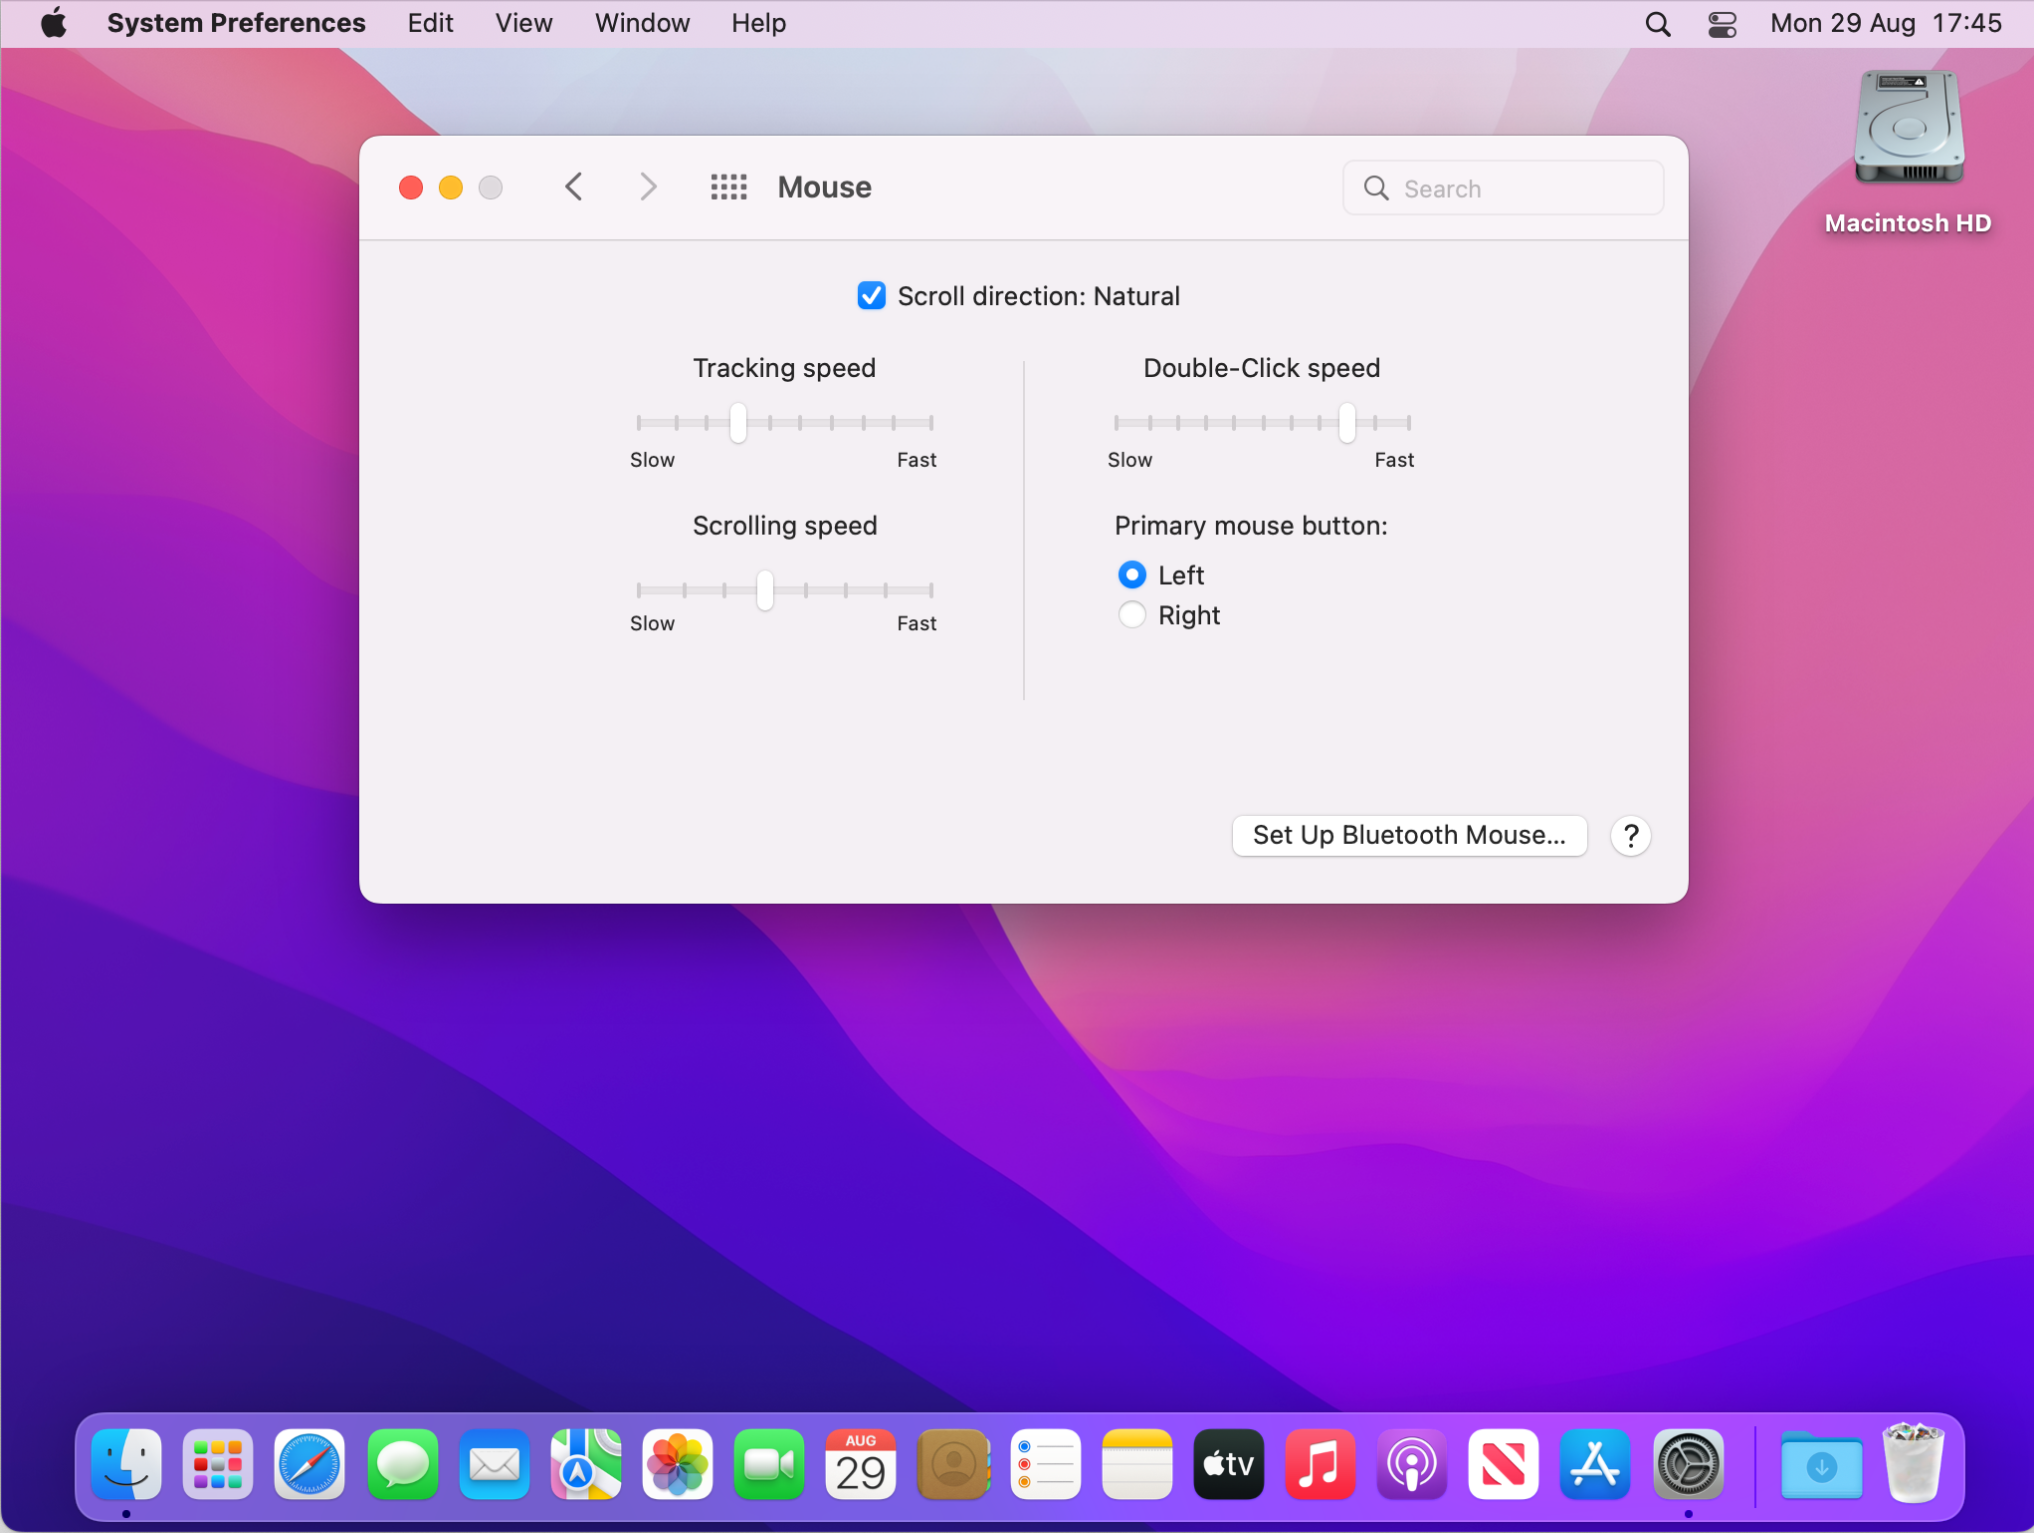The width and height of the screenshot is (2034, 1533).
Task: Go forward with the right chevron
Action: coord(648,187)
